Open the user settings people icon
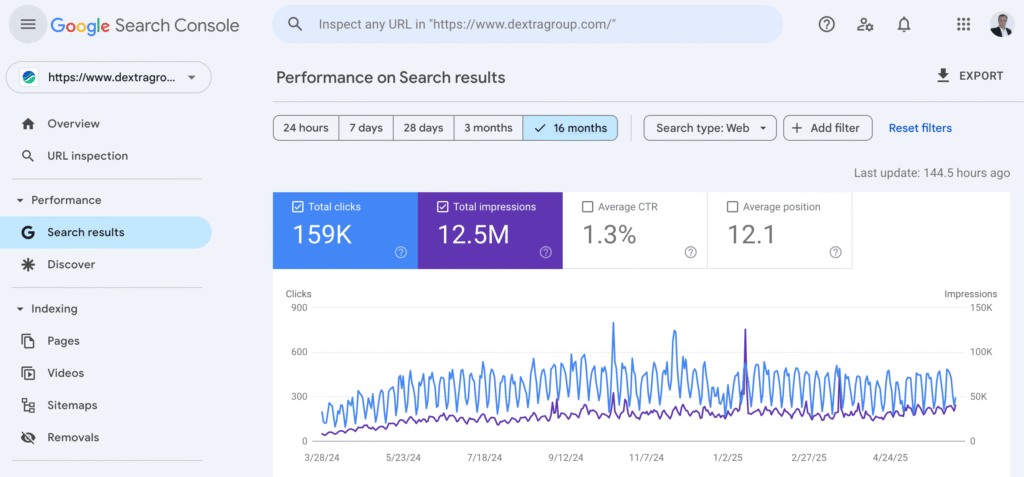The image size is (1024, 477). [865, 24]
